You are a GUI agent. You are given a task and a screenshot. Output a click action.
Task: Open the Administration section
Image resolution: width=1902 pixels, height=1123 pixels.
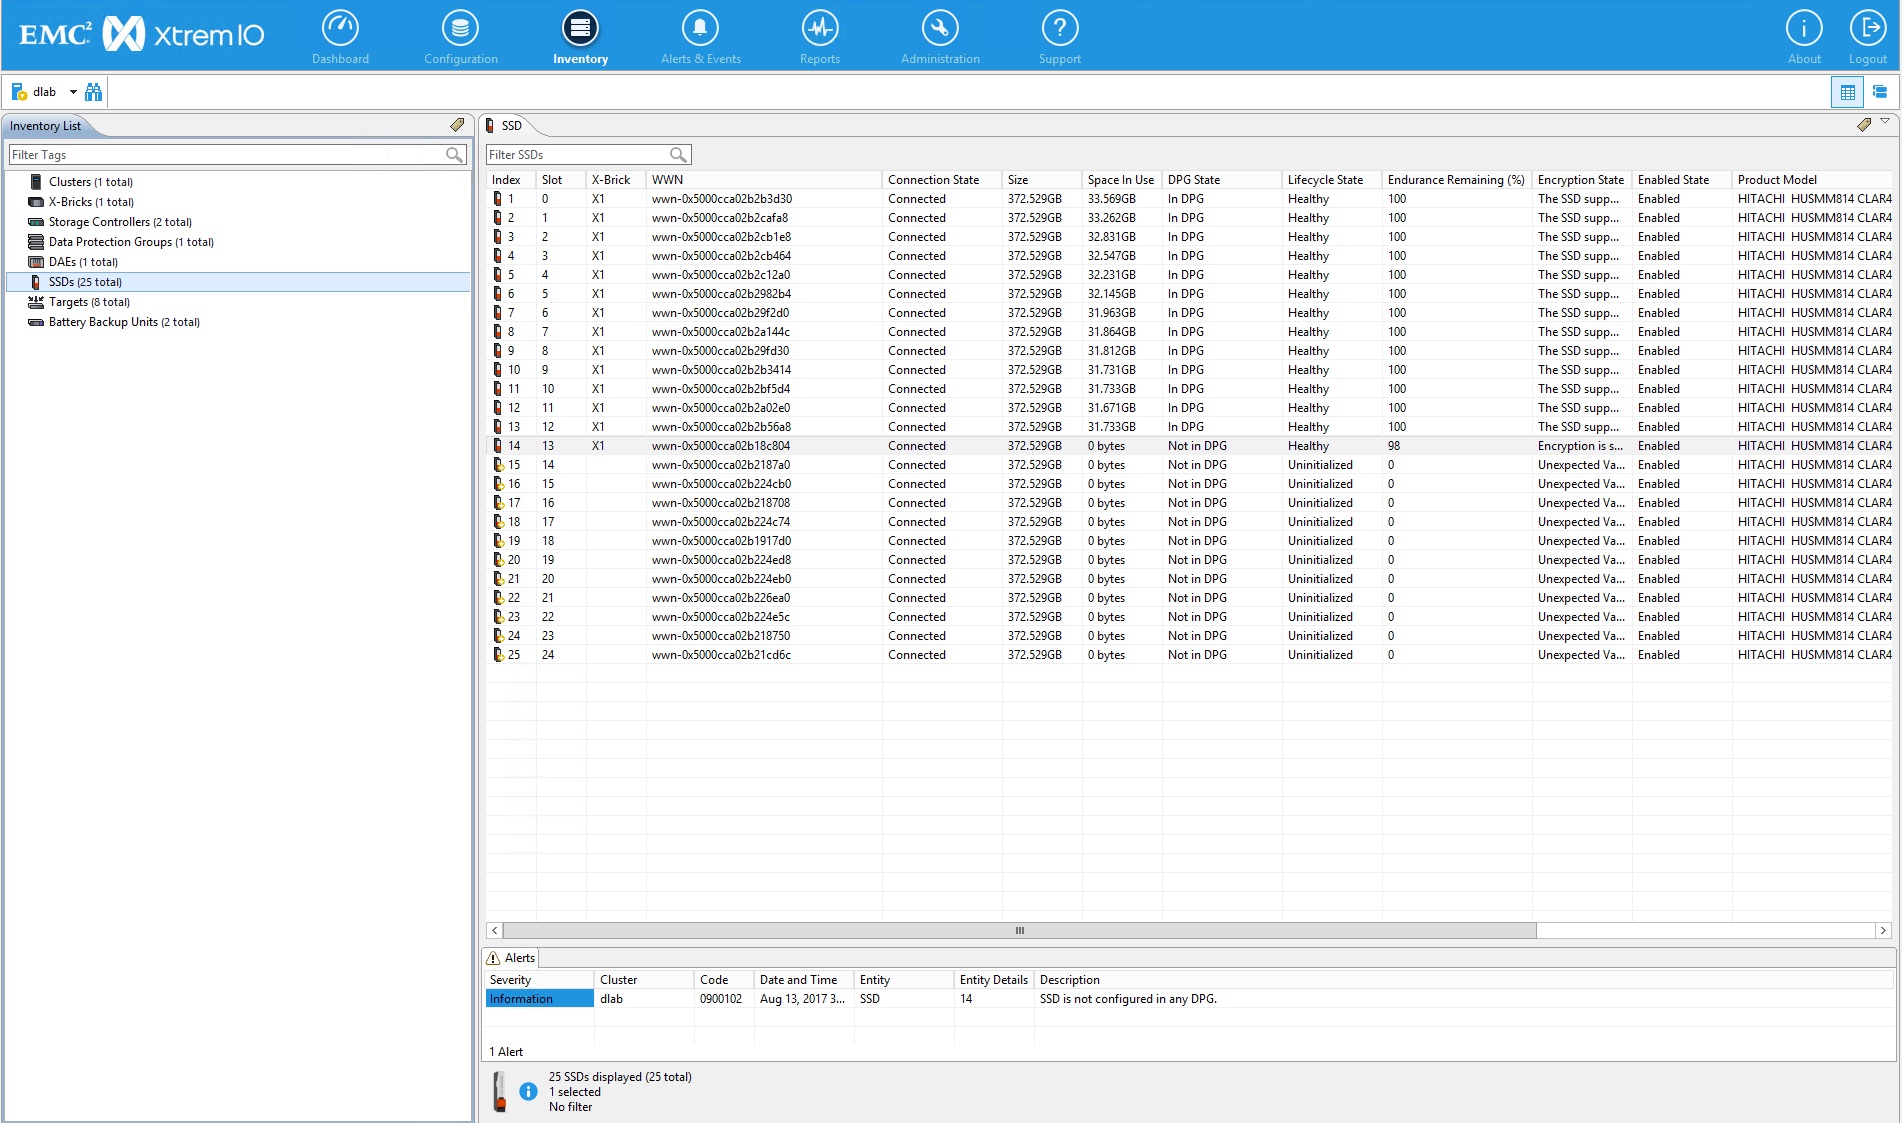939,35
